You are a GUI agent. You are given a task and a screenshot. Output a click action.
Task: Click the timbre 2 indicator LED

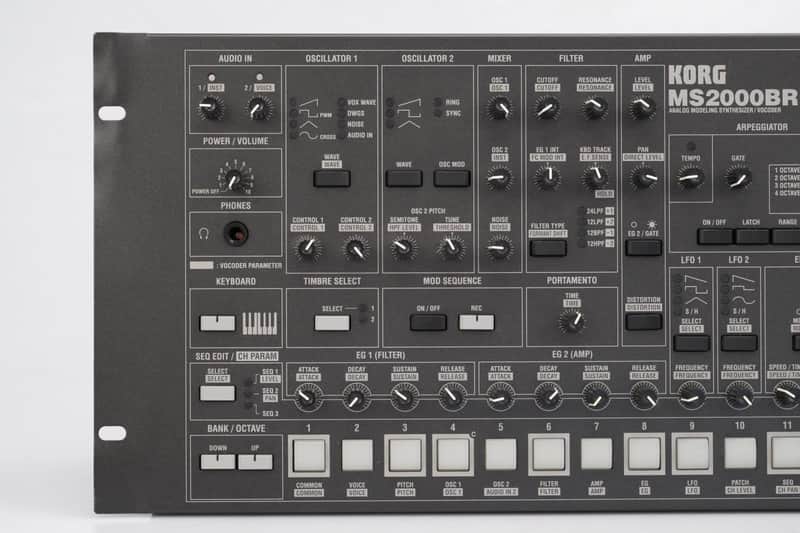click(x=363, y=319)
